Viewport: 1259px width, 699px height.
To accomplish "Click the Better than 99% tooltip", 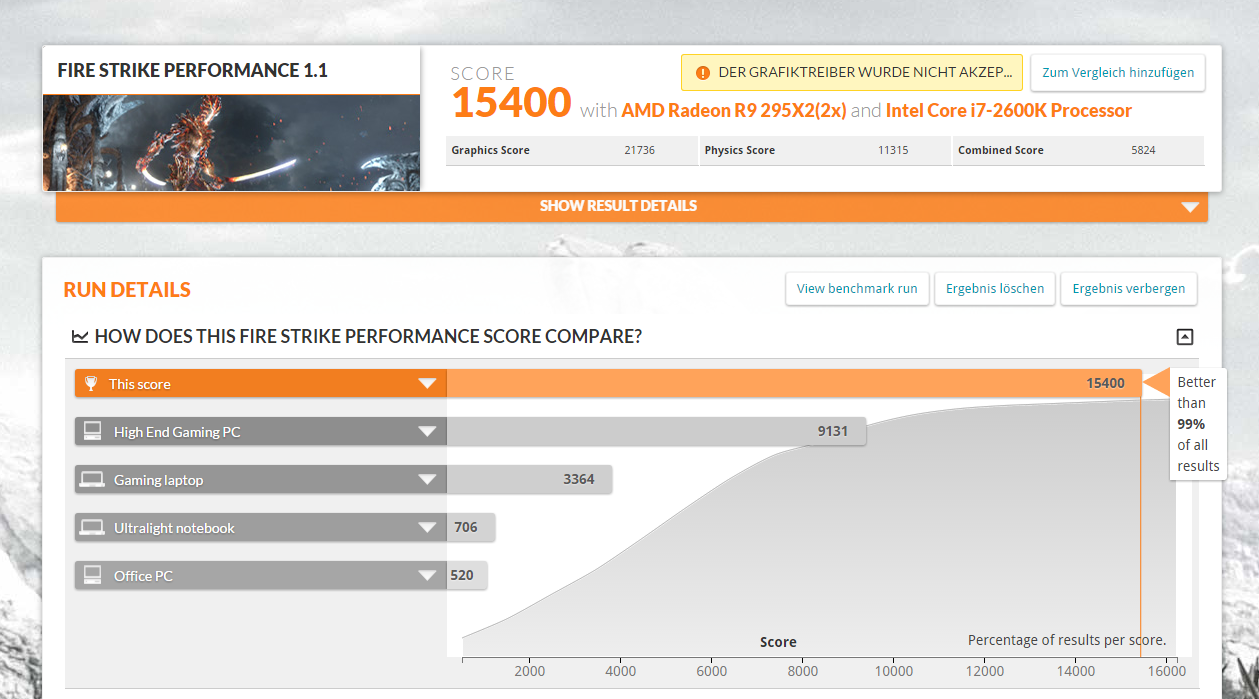I will pyautogui.click(x=1198, y=424).
